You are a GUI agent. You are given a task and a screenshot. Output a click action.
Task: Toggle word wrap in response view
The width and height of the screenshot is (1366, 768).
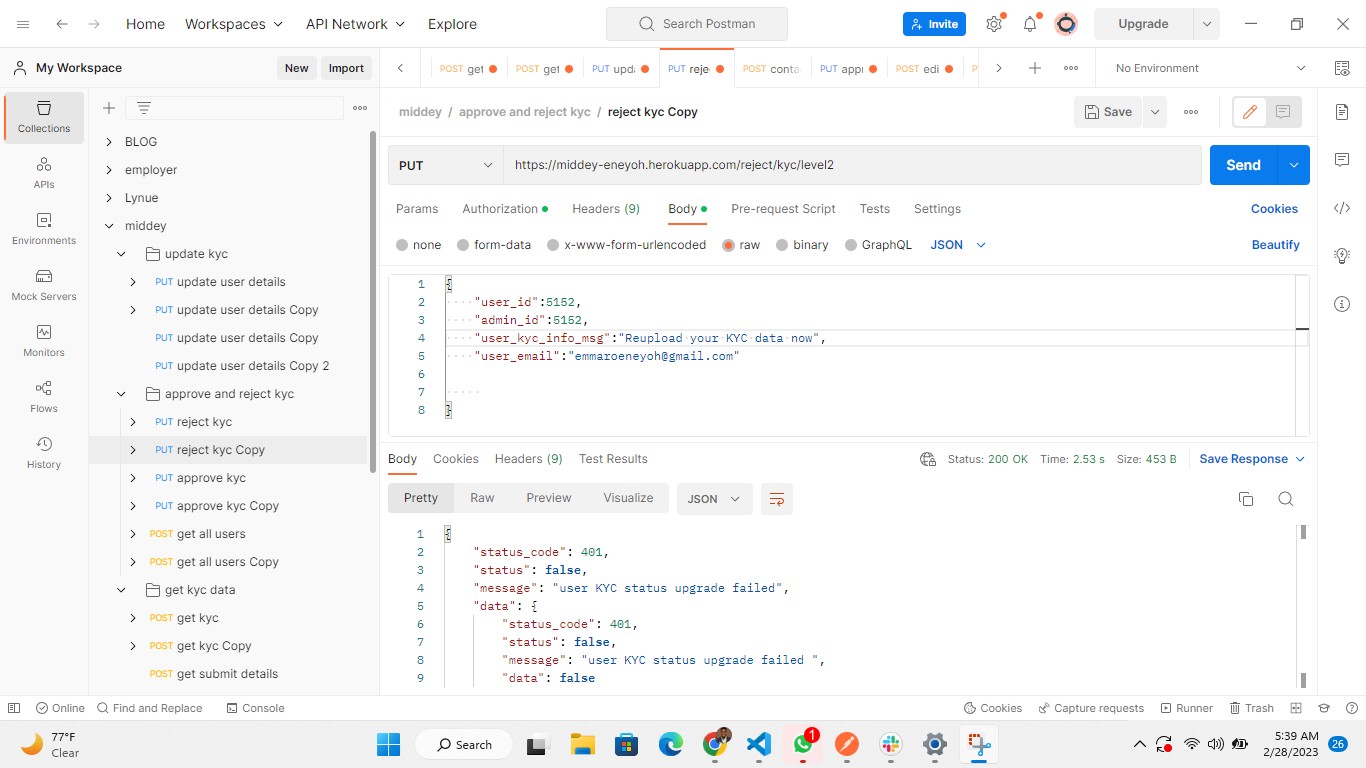[777, 499]
